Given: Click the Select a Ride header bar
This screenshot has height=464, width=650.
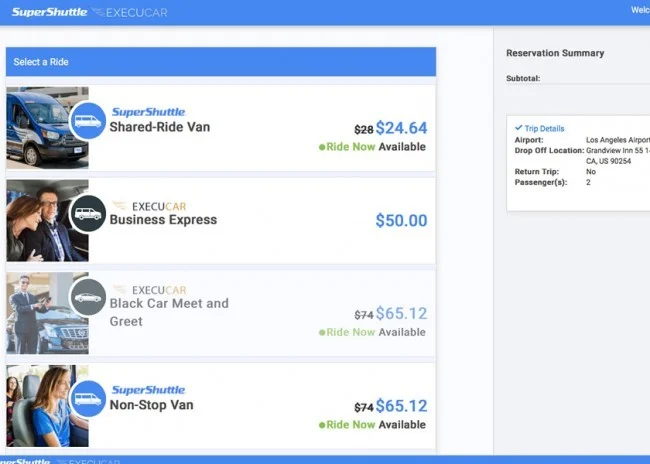Looking at the screenshot, I should [x=221, y=62].
